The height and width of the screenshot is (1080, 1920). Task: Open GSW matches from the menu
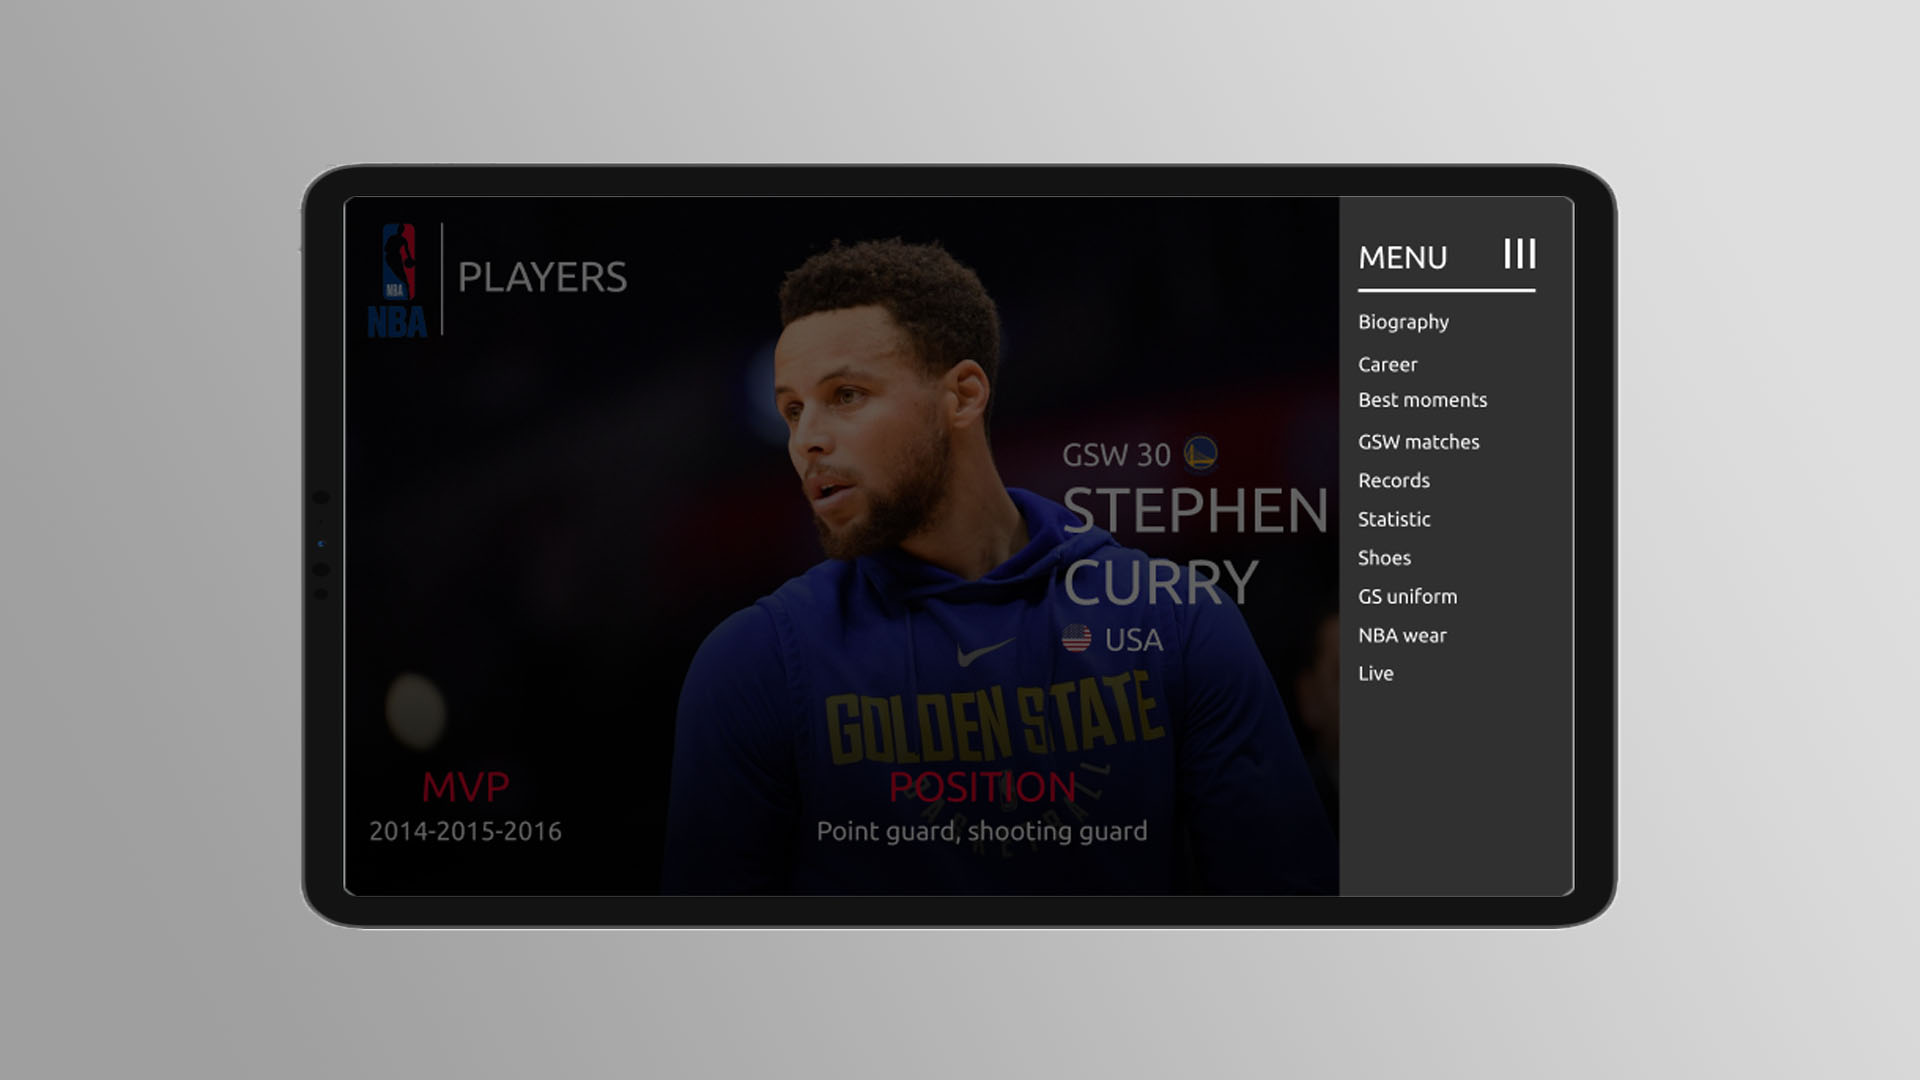coord(1418,442)
